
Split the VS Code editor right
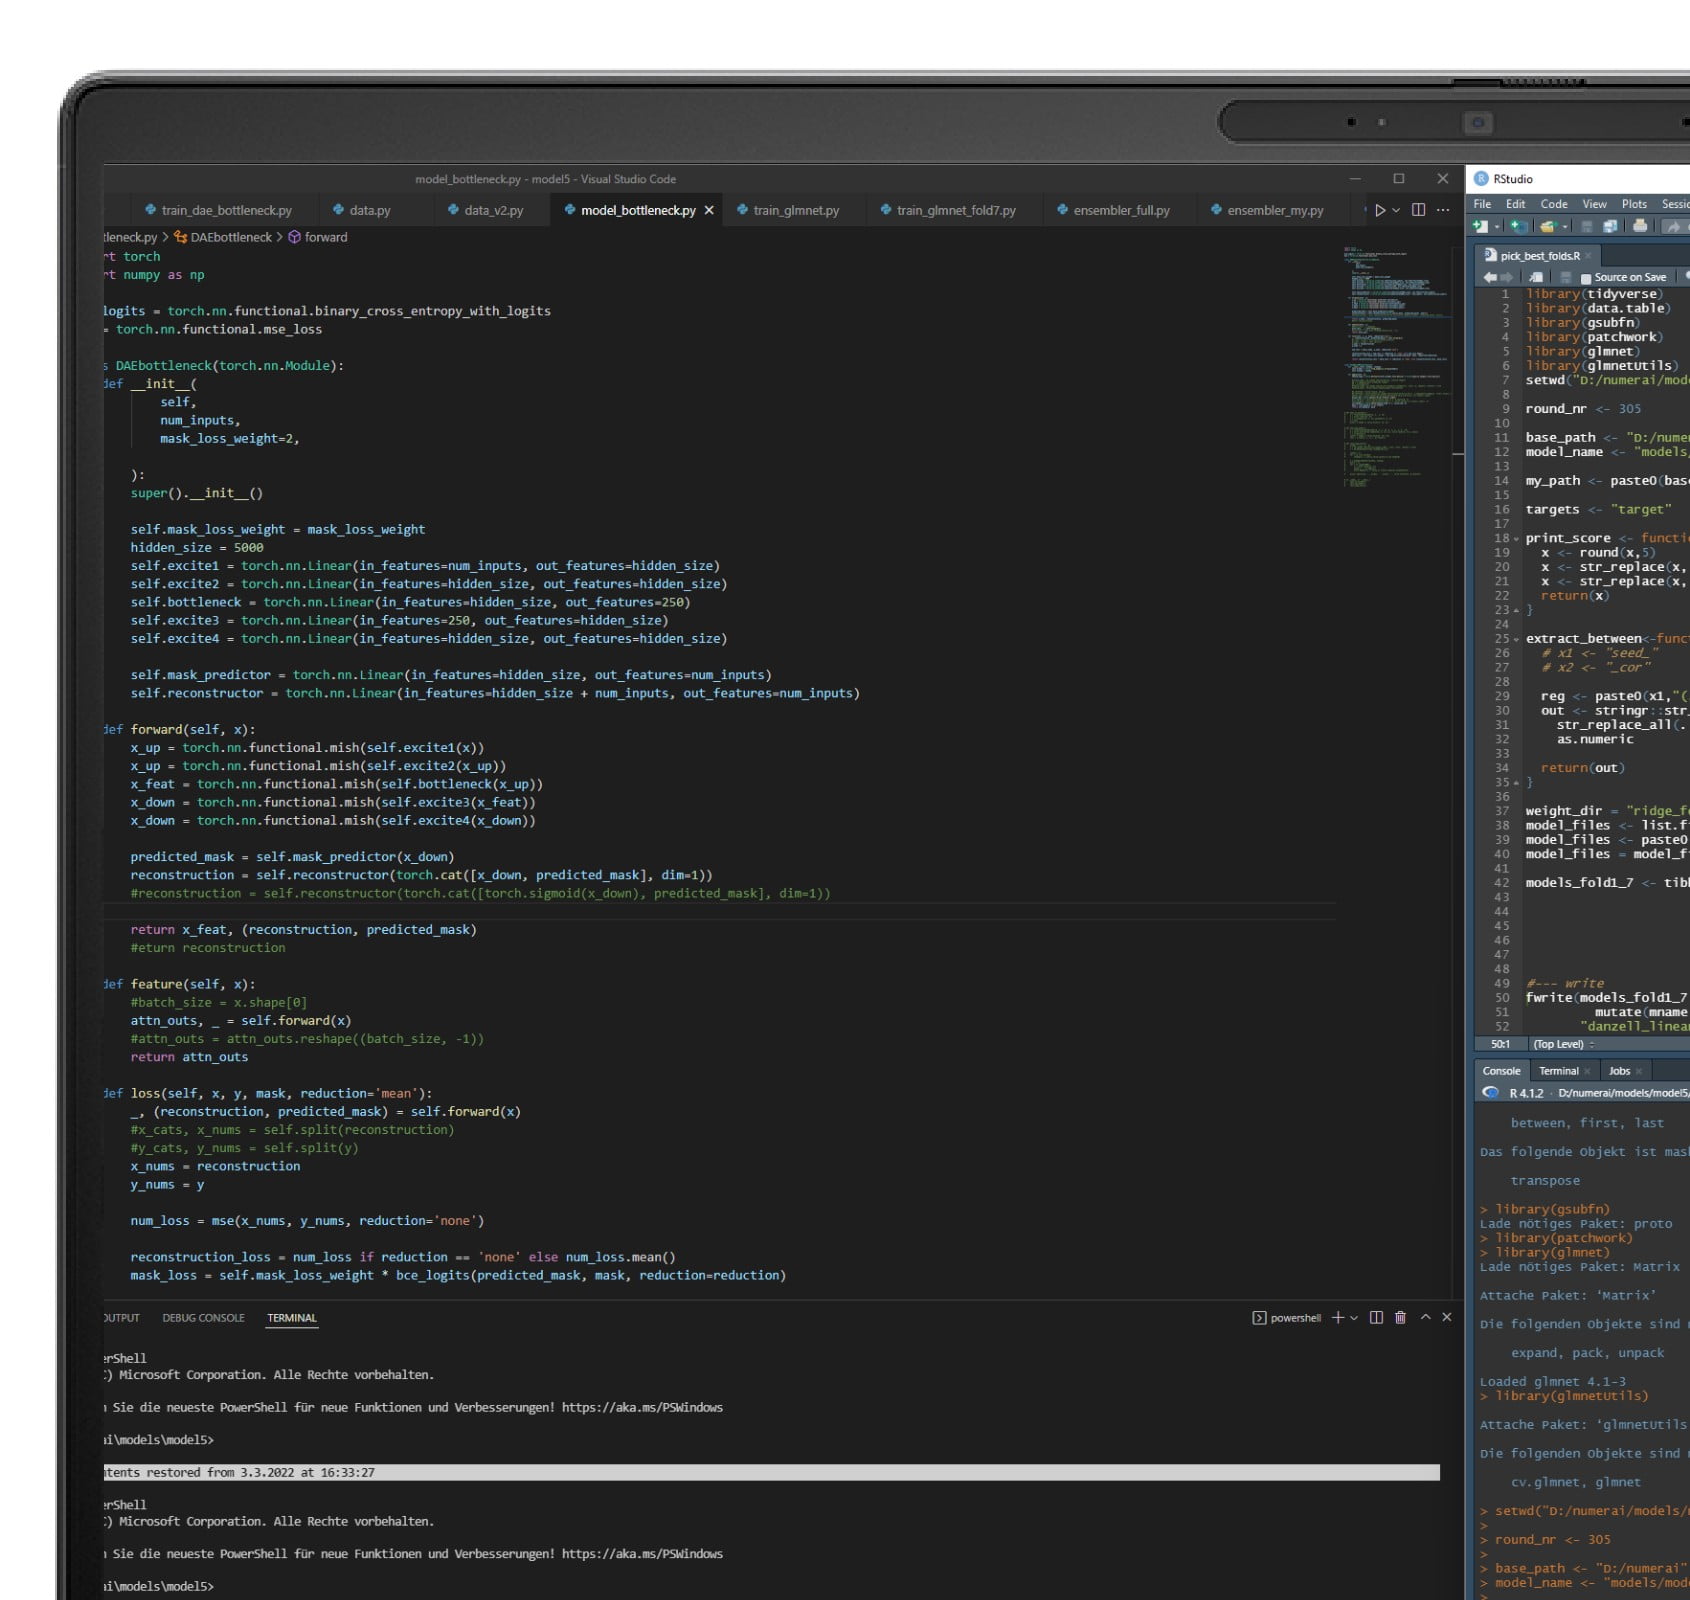point(1418,210)
